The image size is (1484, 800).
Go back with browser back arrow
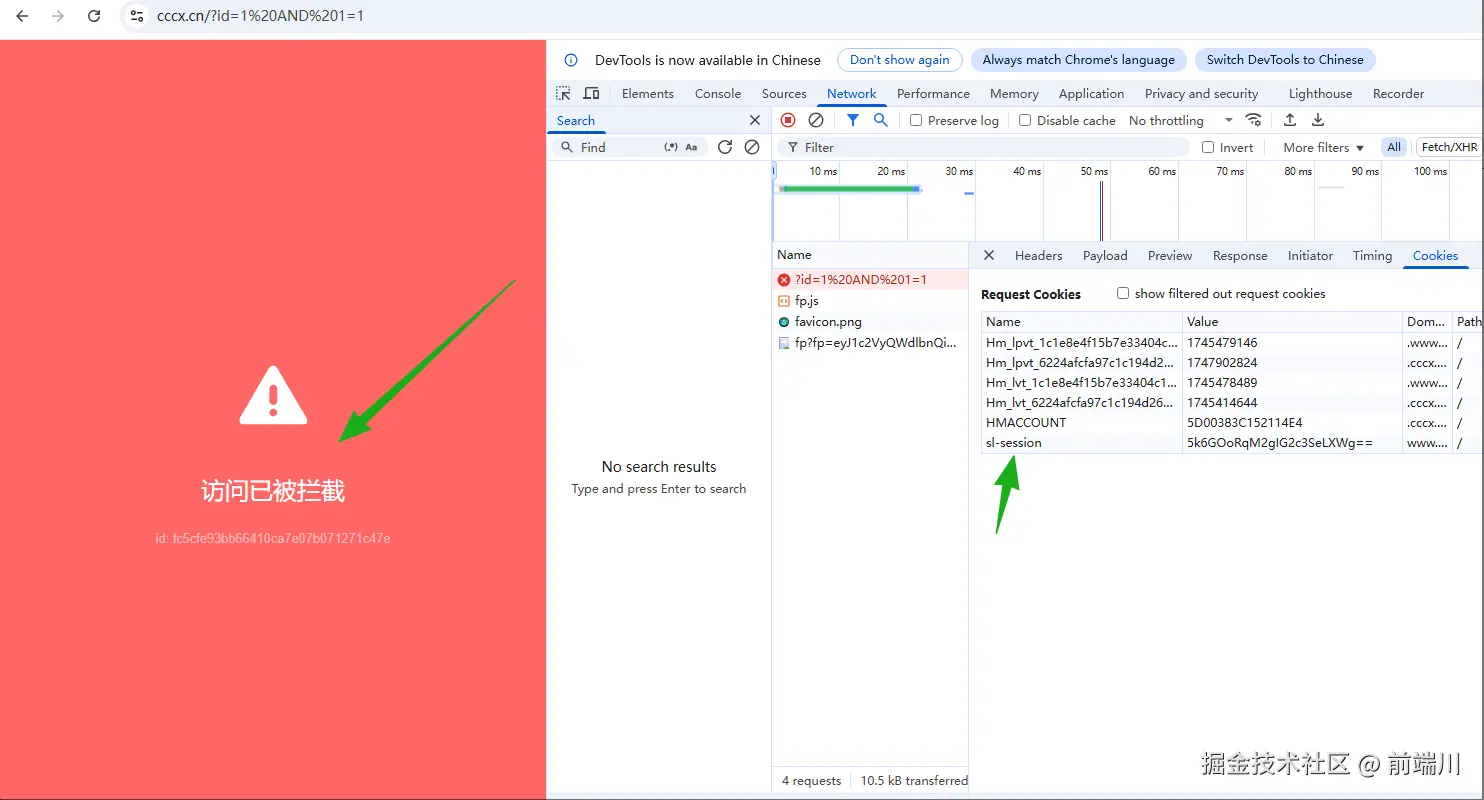22,16
